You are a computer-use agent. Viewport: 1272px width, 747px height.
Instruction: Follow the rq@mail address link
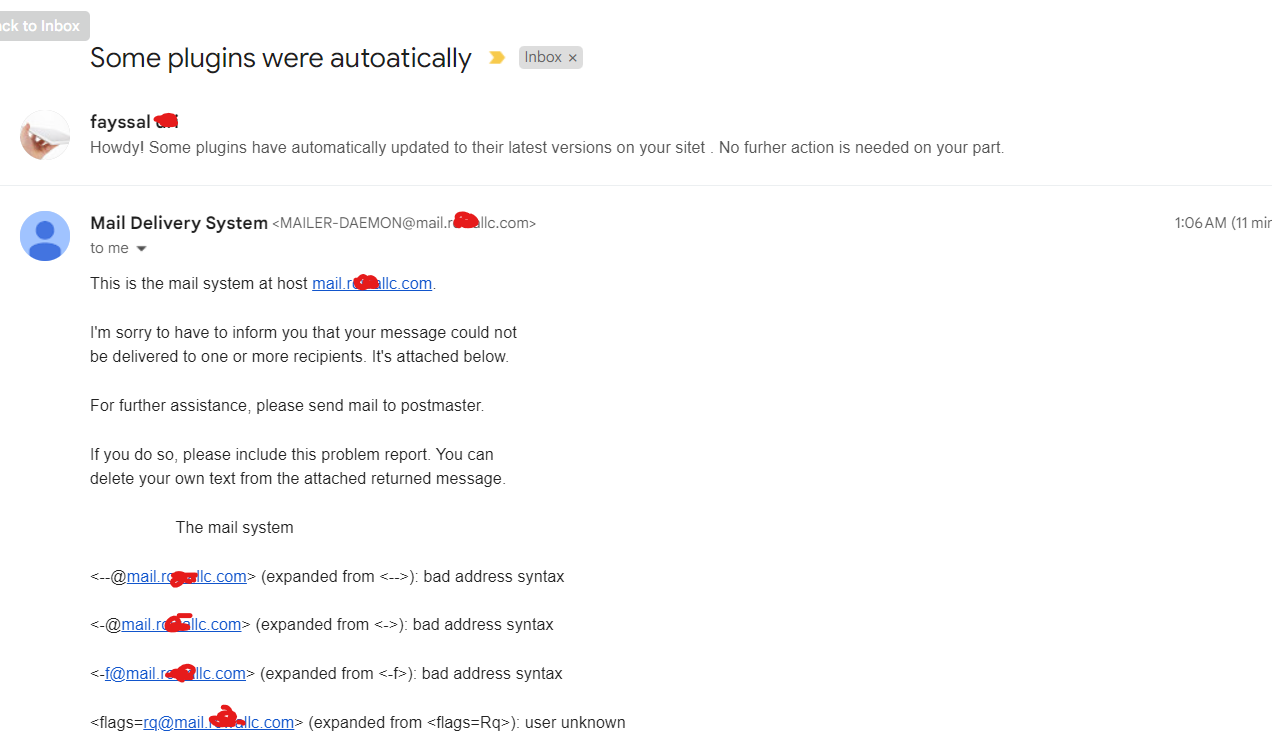[x=218, y=722]
